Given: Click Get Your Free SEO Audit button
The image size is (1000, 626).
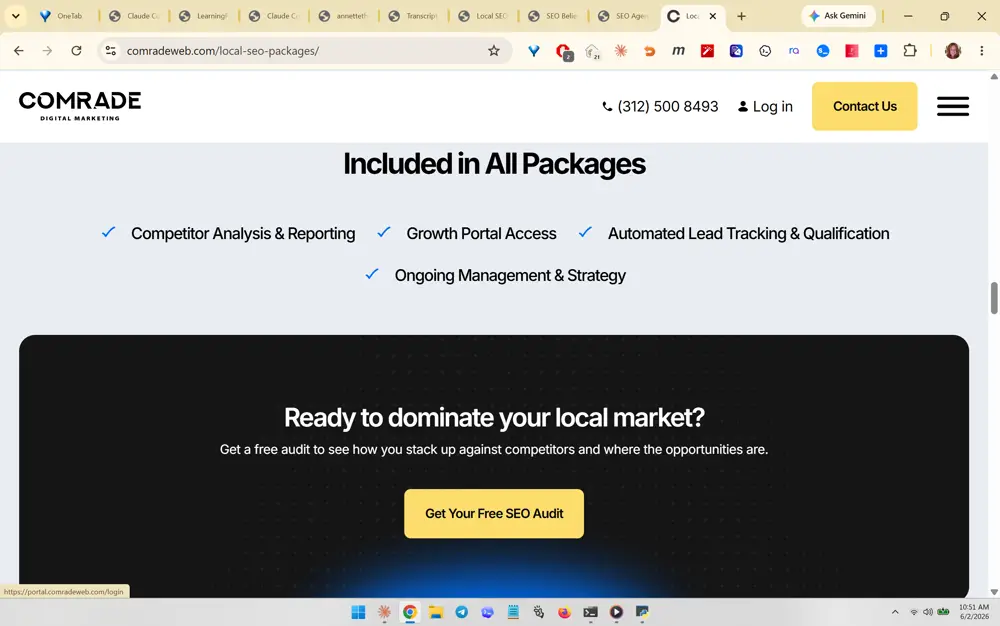Looking at the screenshot, I should 494,514.
